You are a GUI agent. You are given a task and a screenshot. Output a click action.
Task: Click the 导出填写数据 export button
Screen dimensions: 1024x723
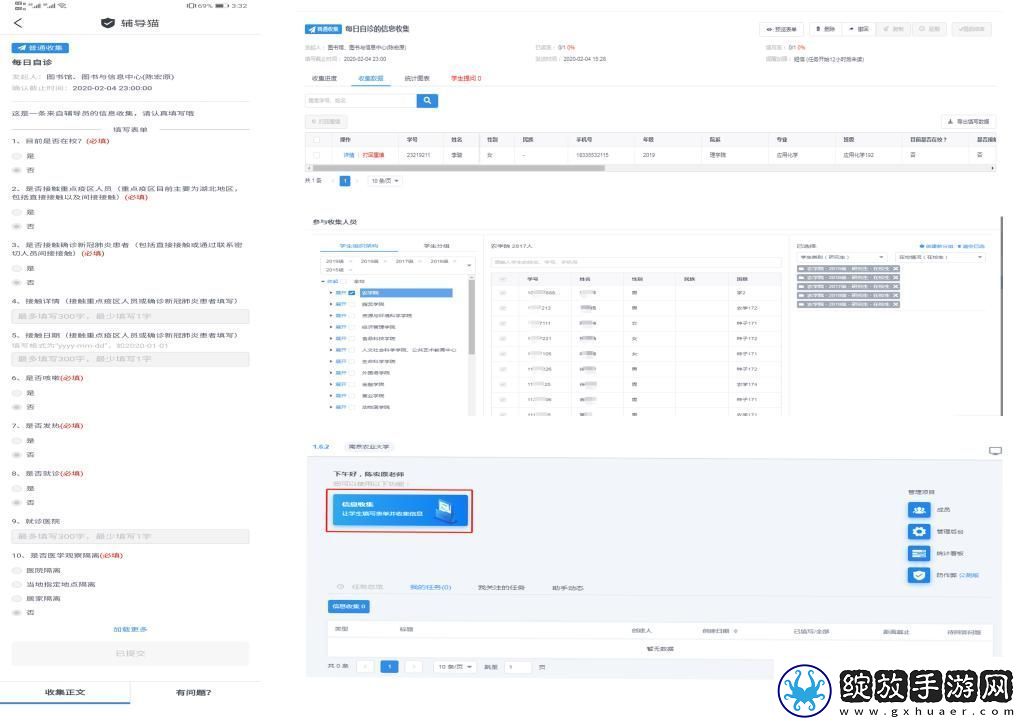(x=969, y=121)
